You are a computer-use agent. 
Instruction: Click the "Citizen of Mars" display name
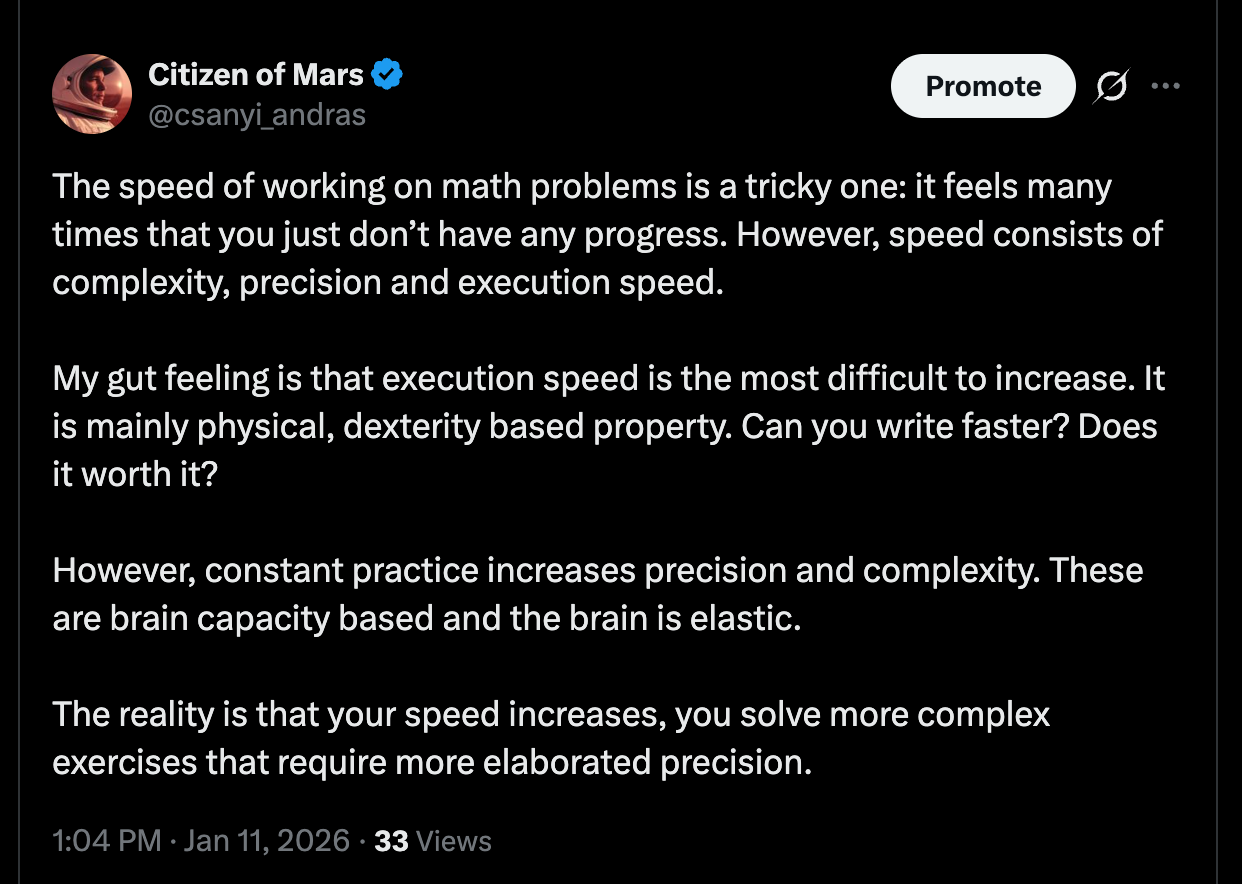256,74
